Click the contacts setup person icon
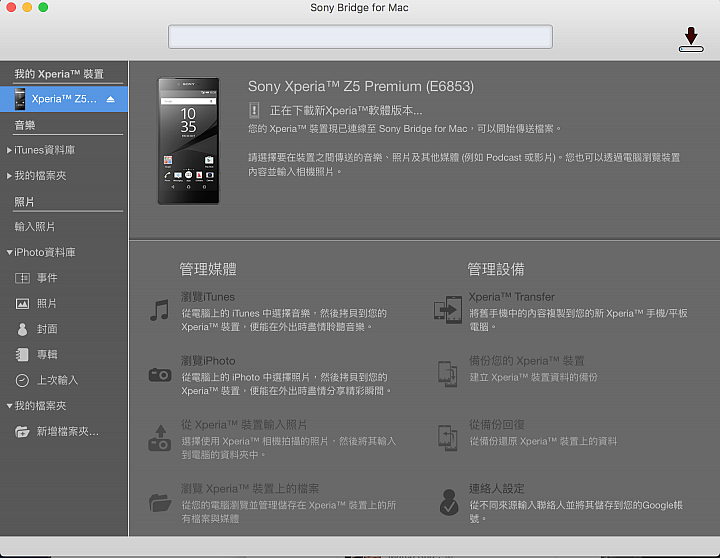This screenshot has height=558, width=720. point(449,502)
